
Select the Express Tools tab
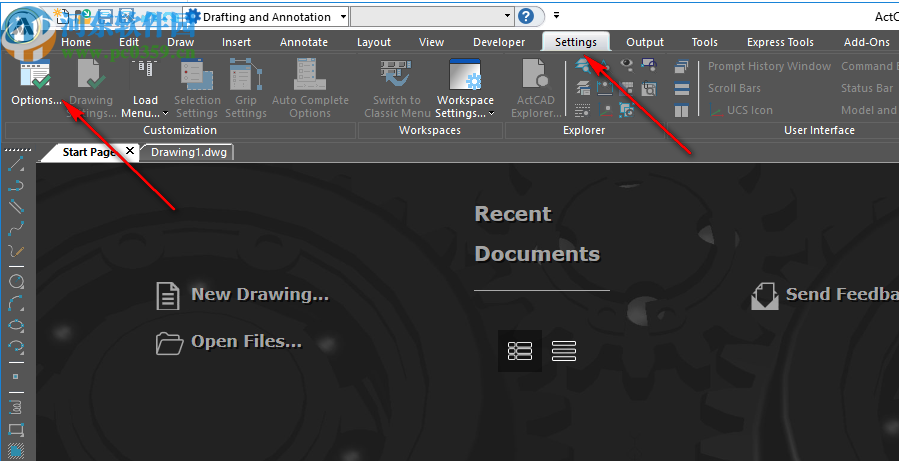point(780,42)
